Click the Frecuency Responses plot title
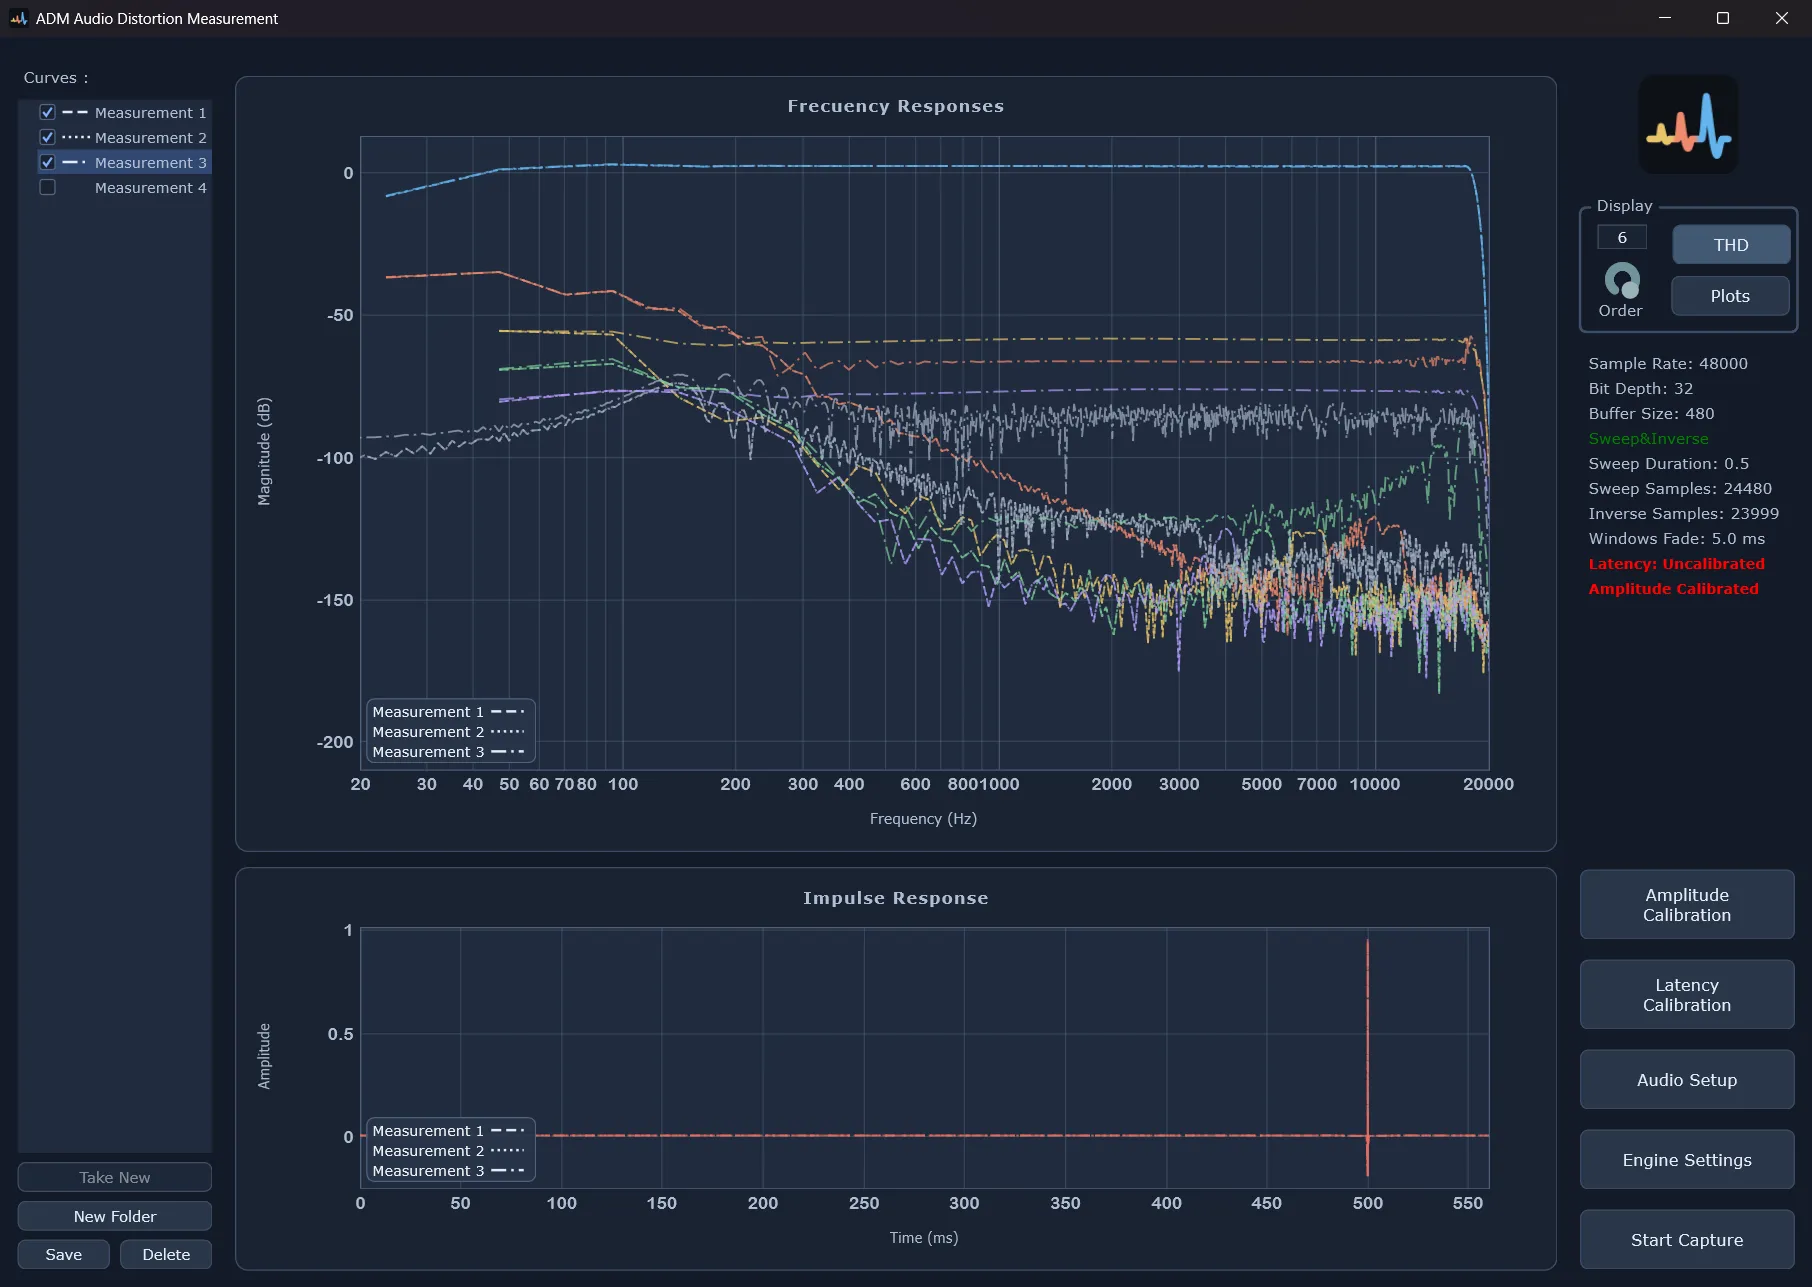The height and width of the screenshot is (1287, 1812). (x=895, y=106)
